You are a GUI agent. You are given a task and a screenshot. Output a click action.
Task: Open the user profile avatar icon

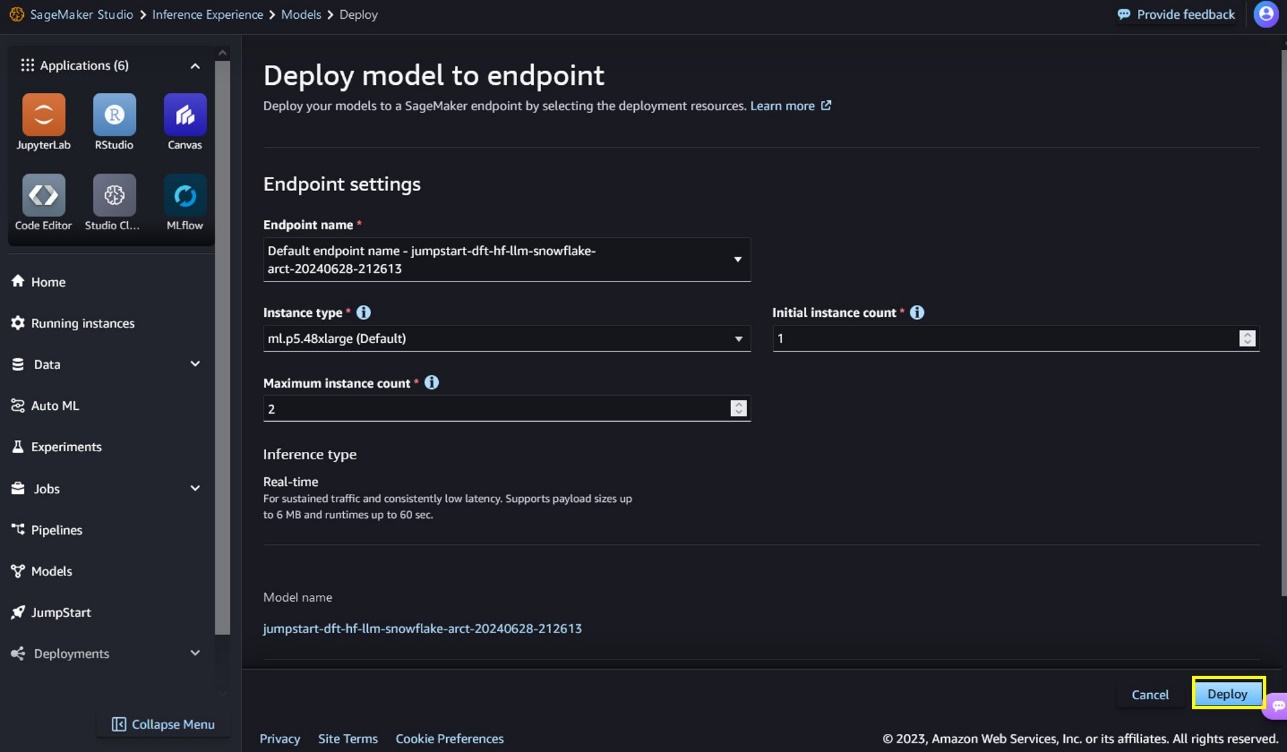(1265, 15)
